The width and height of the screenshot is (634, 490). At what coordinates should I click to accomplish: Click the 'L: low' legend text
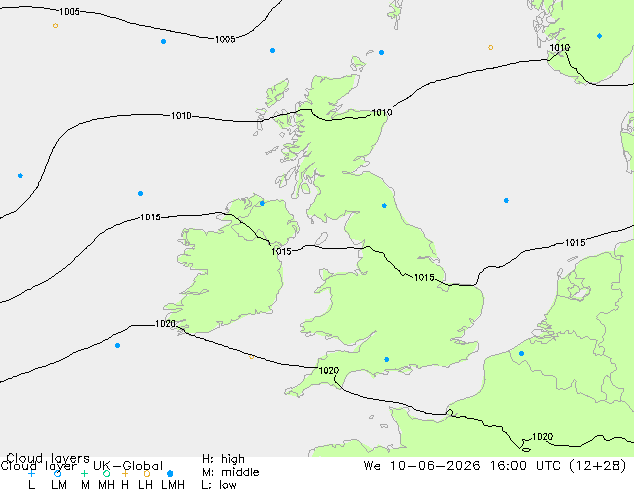point(219,485)
